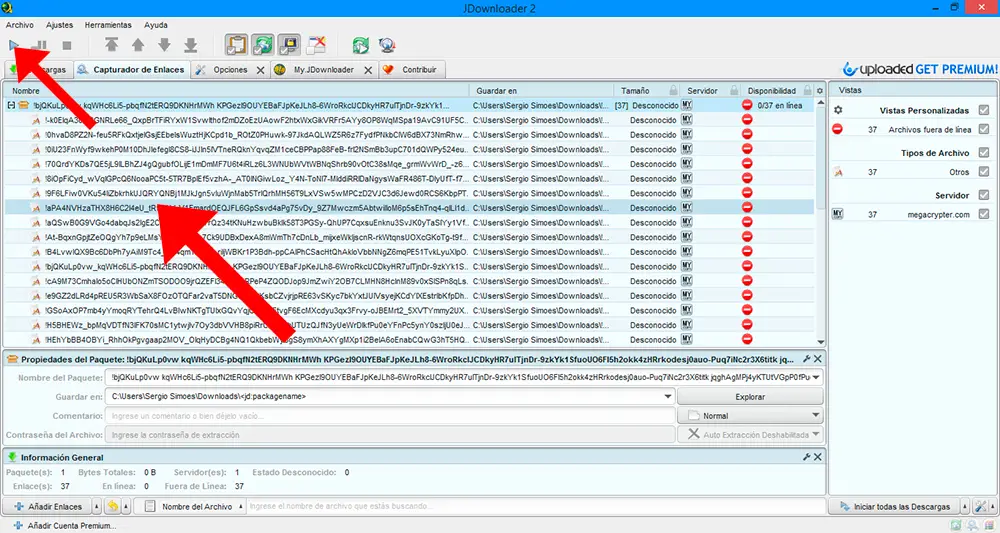
Task: Toggle silent mode window icon
Action: coord(316,45)
